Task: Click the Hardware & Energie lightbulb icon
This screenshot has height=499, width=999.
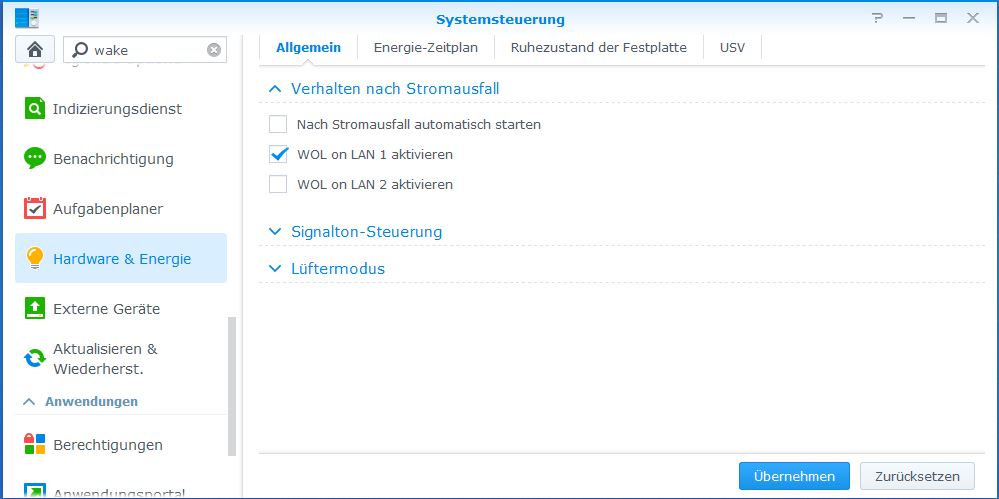Action: pos(35,259)
